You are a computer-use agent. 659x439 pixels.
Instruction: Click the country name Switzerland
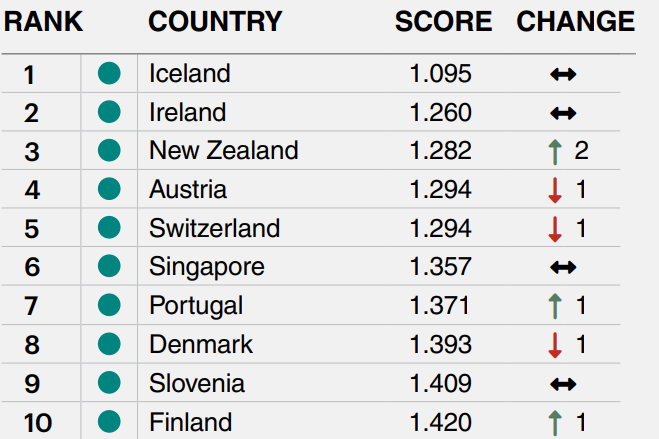[214, 228]
